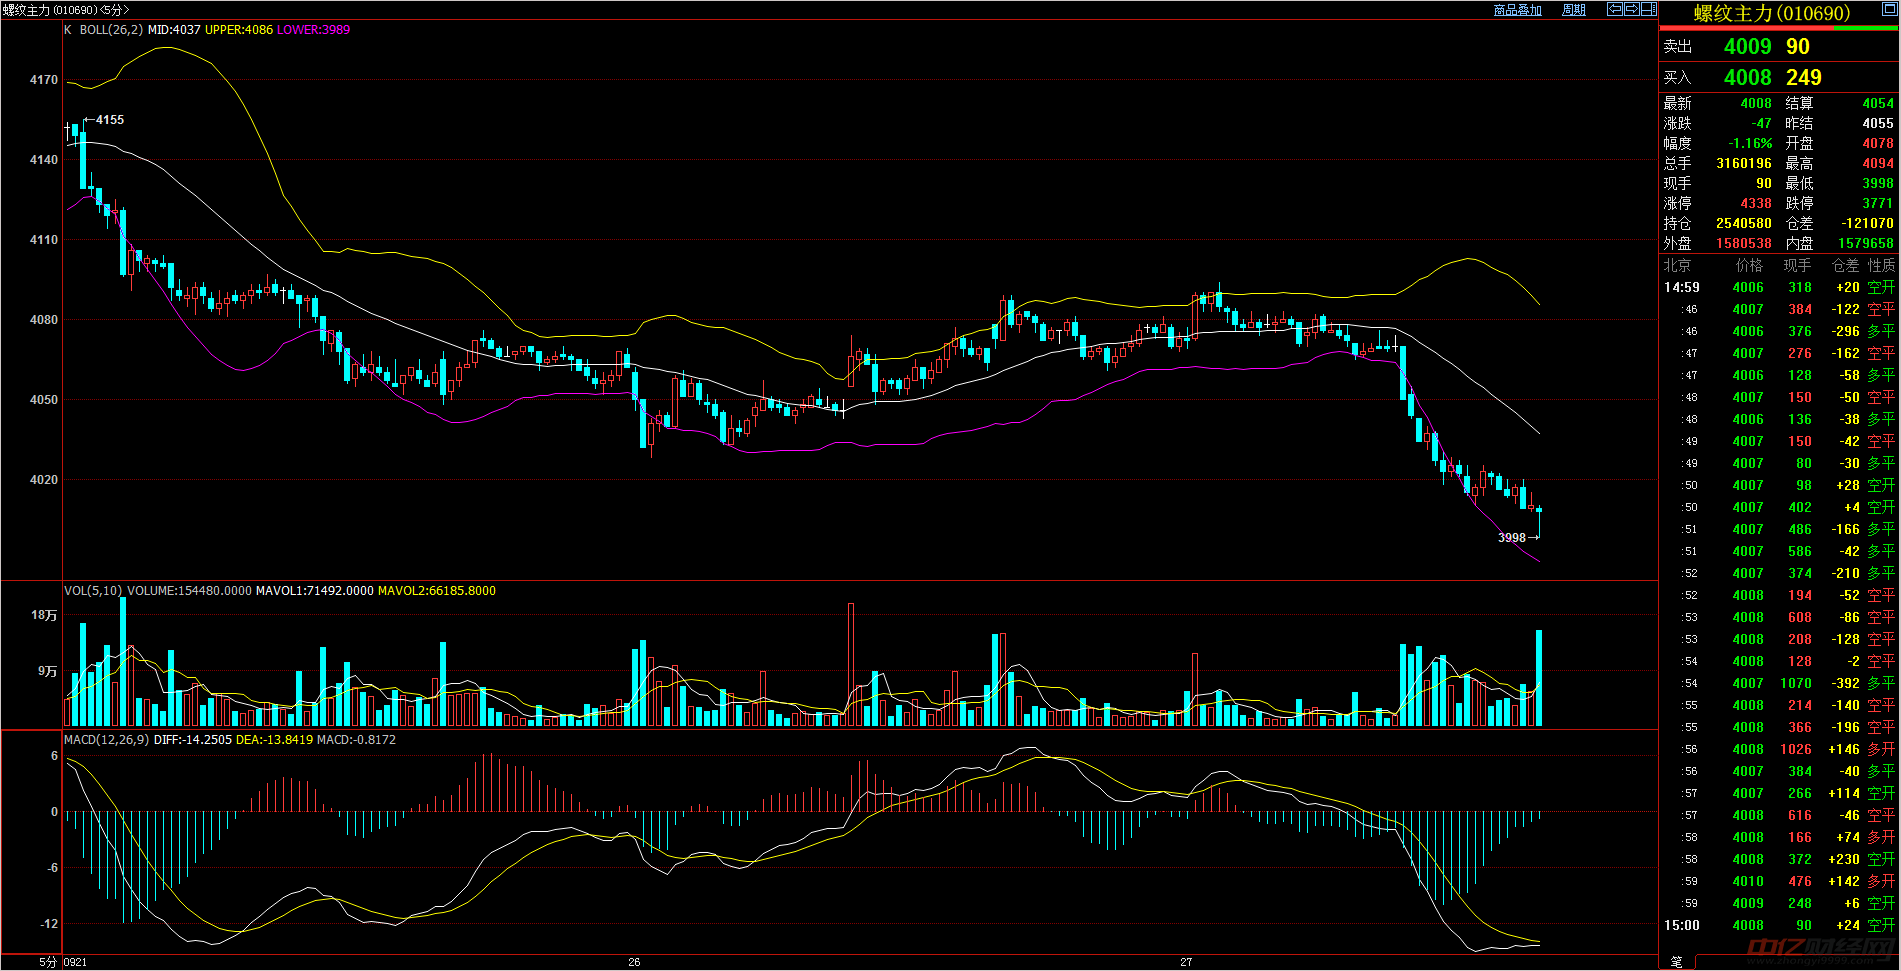
Task: Click the UPPER:4086 Bollinger value
Action: pyautogui.click(x=239, y=30)
